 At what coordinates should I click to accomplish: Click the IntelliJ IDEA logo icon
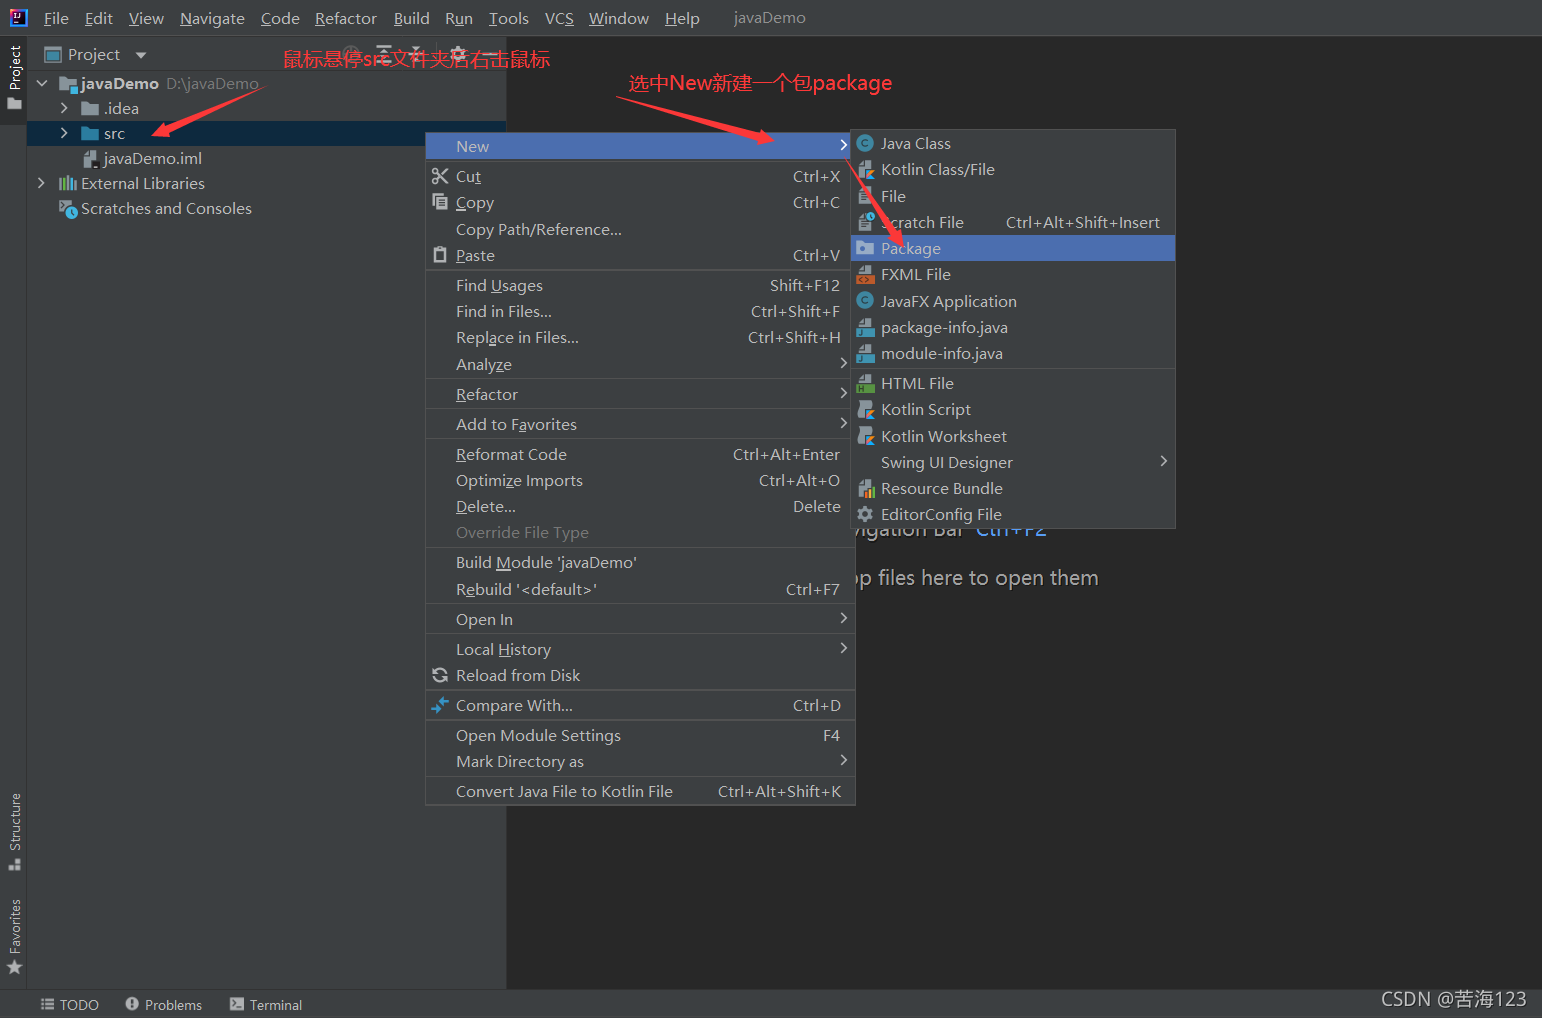pyautogui.click(x=18, y=18)
